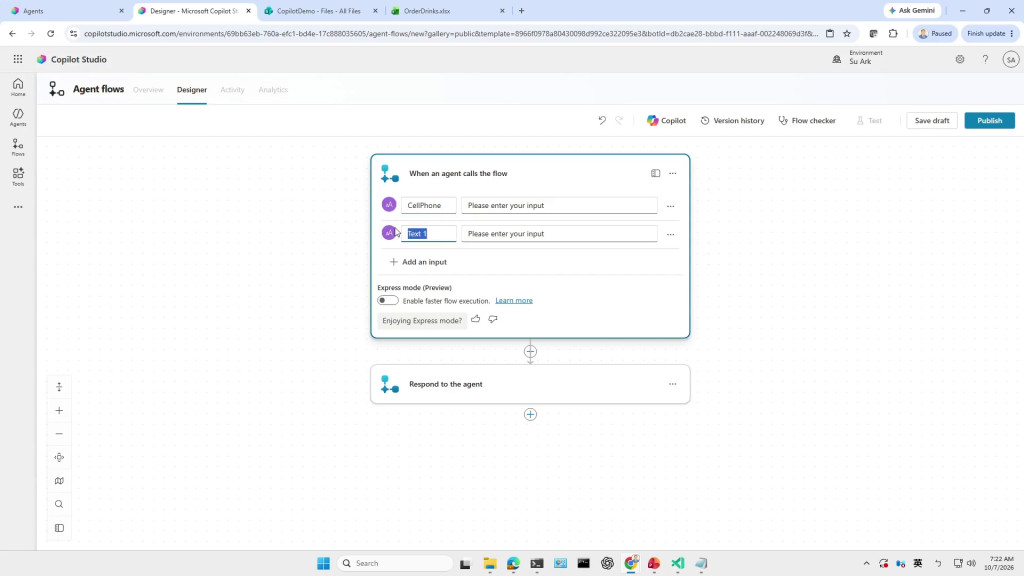Run the Flow checker

807,120
